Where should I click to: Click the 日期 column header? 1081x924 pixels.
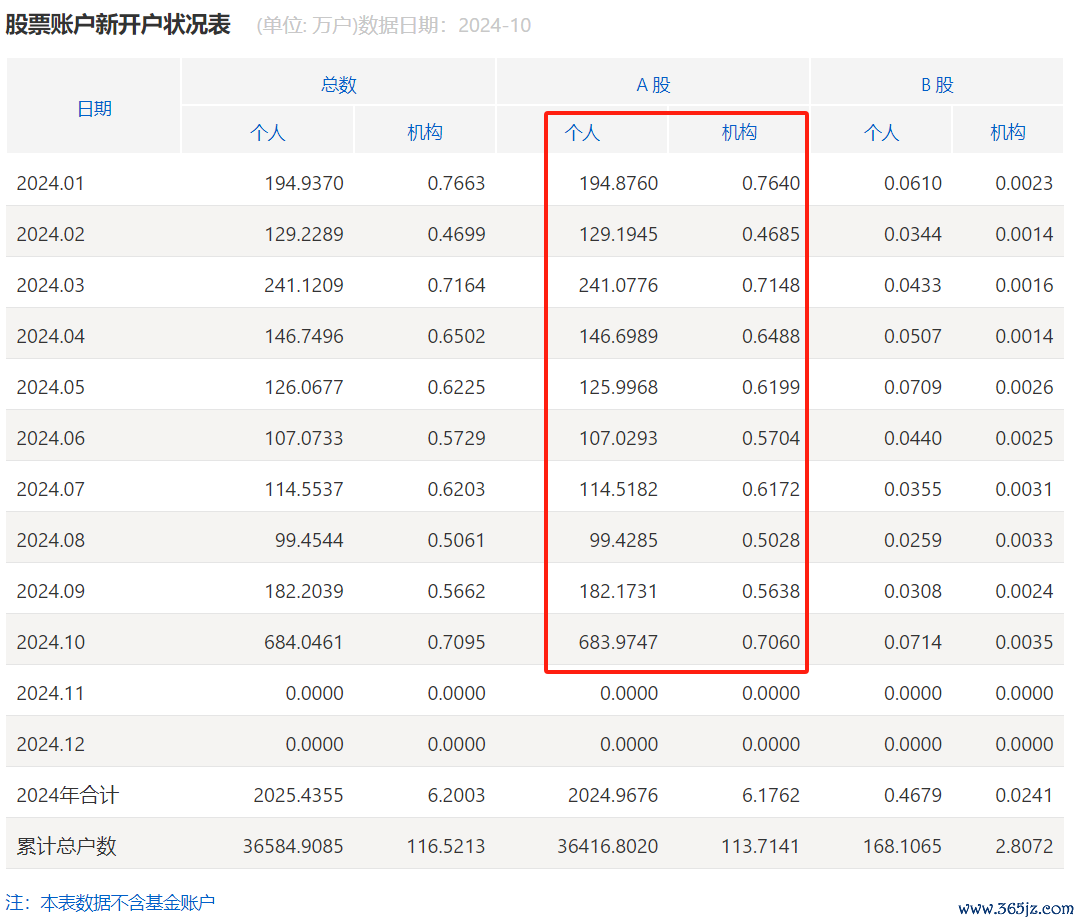(x=94, y=108)
